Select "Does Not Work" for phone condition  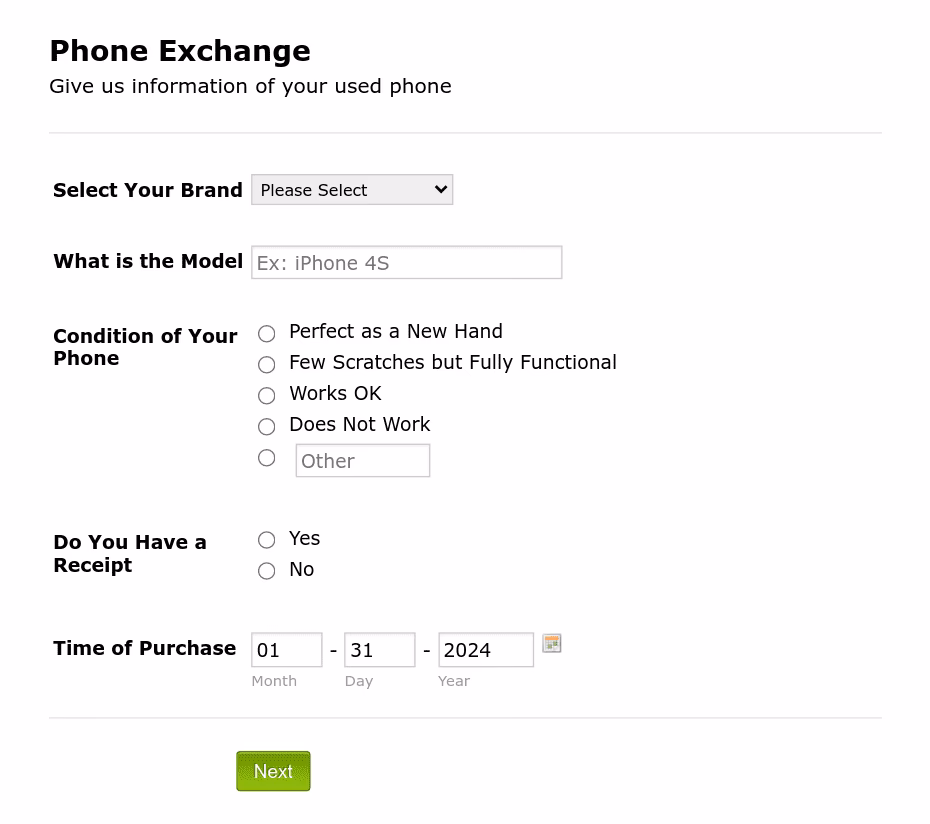[266, 426]
